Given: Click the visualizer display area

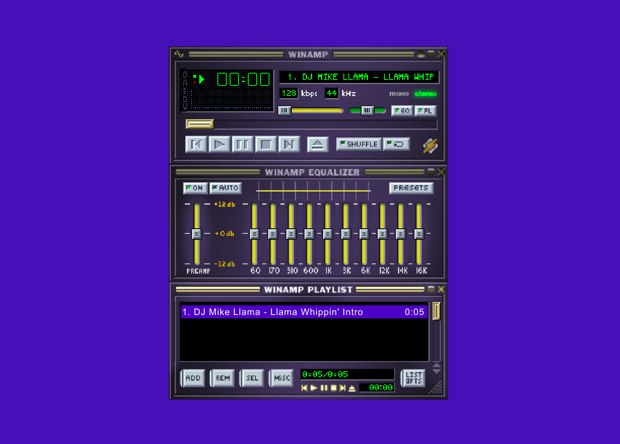Looking at the screenshot, I should [231, 99].
